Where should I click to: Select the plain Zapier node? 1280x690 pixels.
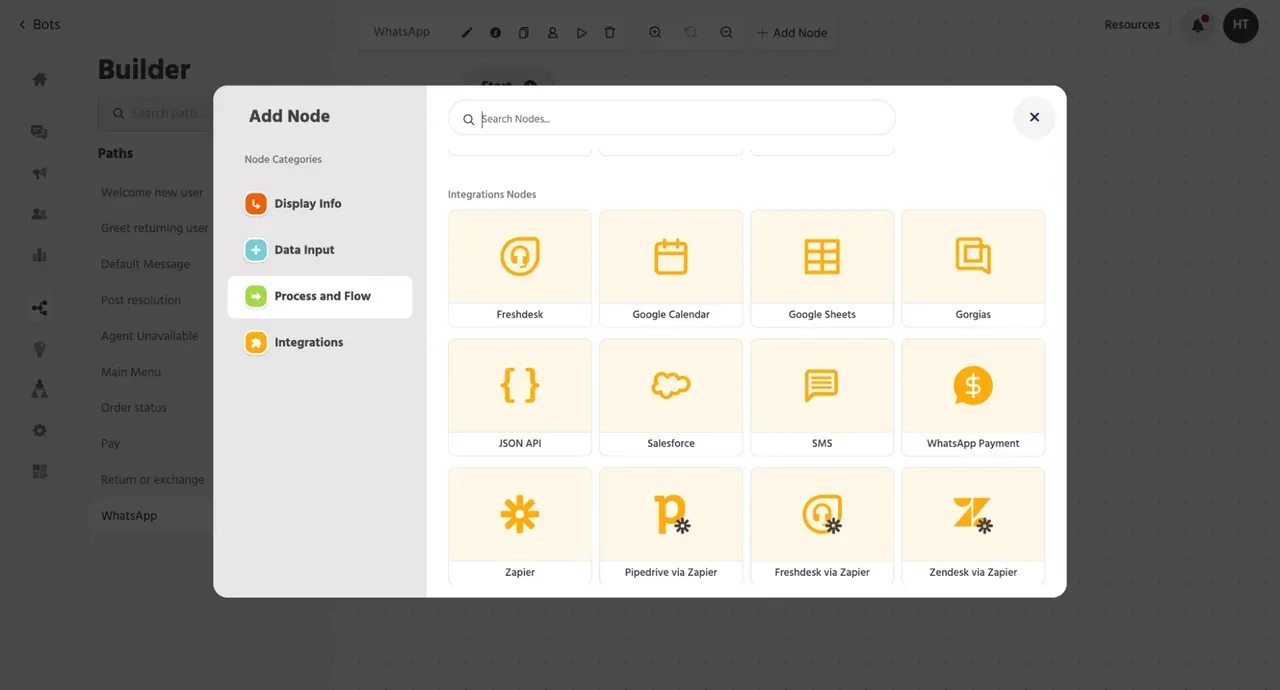520,526
